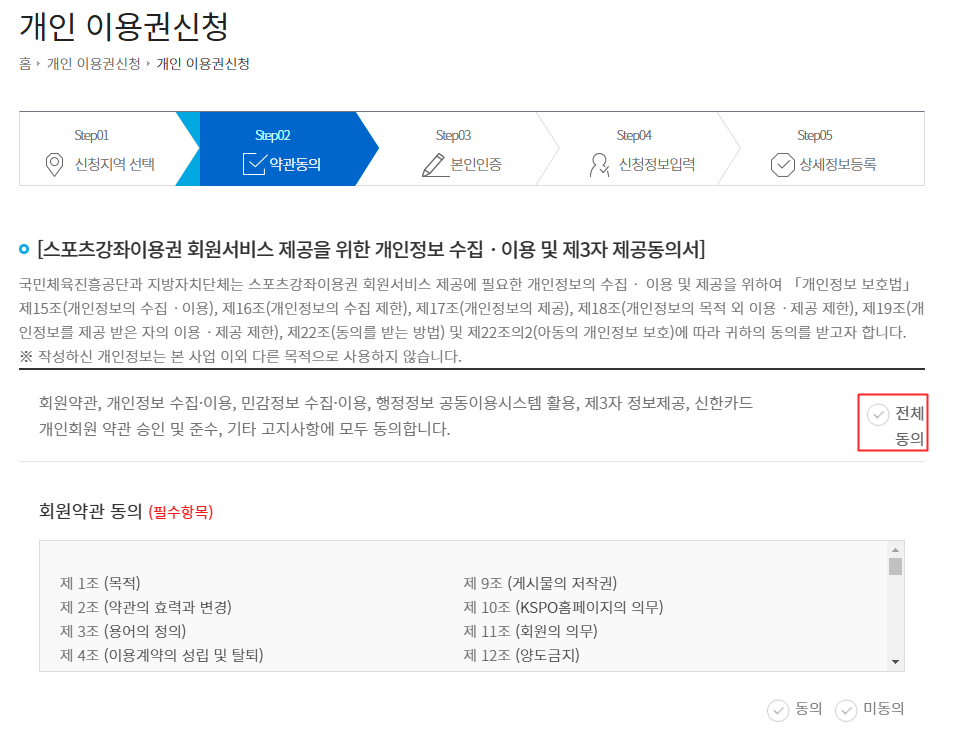
Task: Check the 동의 agreement checkbox
Action: [x=780, y=708]
